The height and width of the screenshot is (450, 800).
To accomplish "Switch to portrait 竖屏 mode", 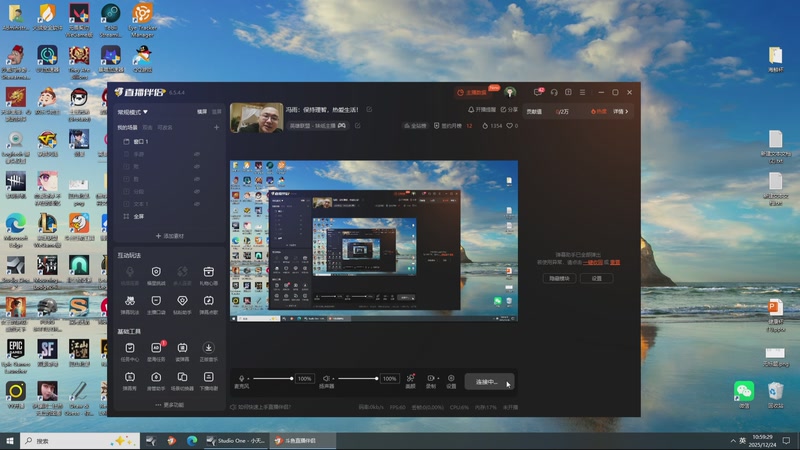I will [x=216, y=112].
